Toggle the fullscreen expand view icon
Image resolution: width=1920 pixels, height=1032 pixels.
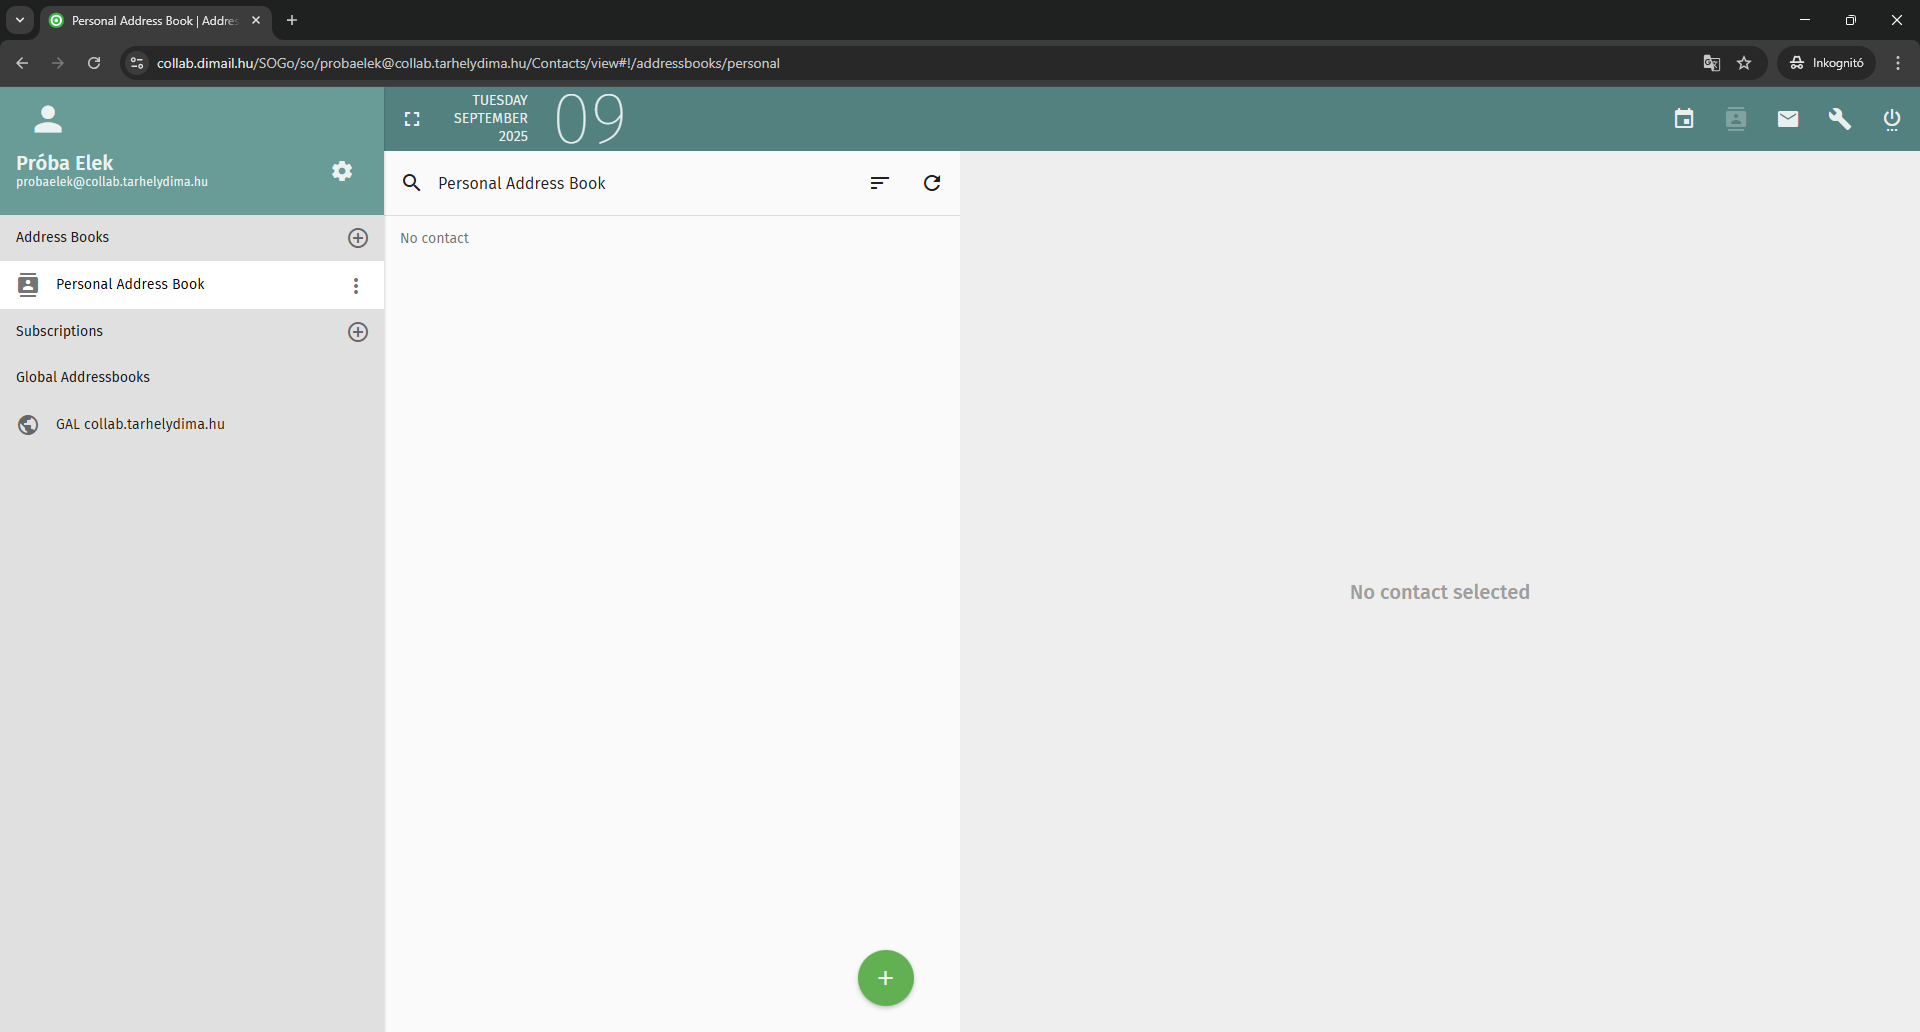click(412, 119)
